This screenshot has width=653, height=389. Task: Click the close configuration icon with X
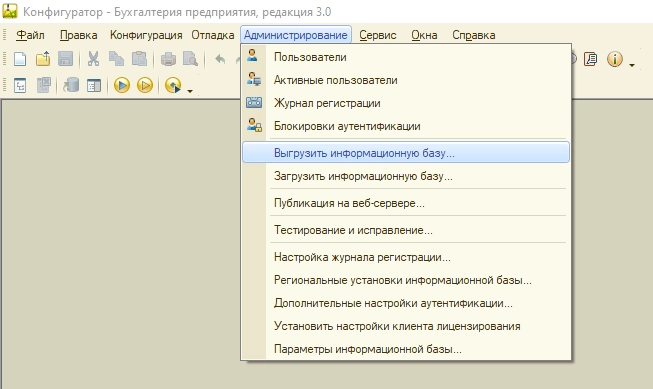click(x=43, y=85)
